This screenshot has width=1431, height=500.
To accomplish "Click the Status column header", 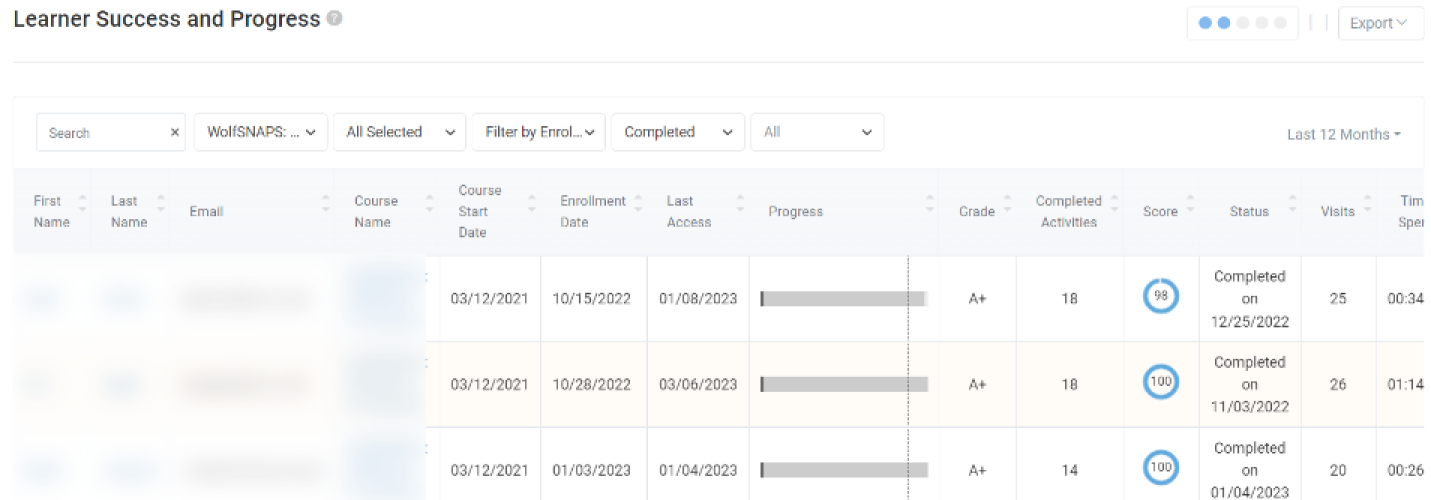I will [1249, 211].
